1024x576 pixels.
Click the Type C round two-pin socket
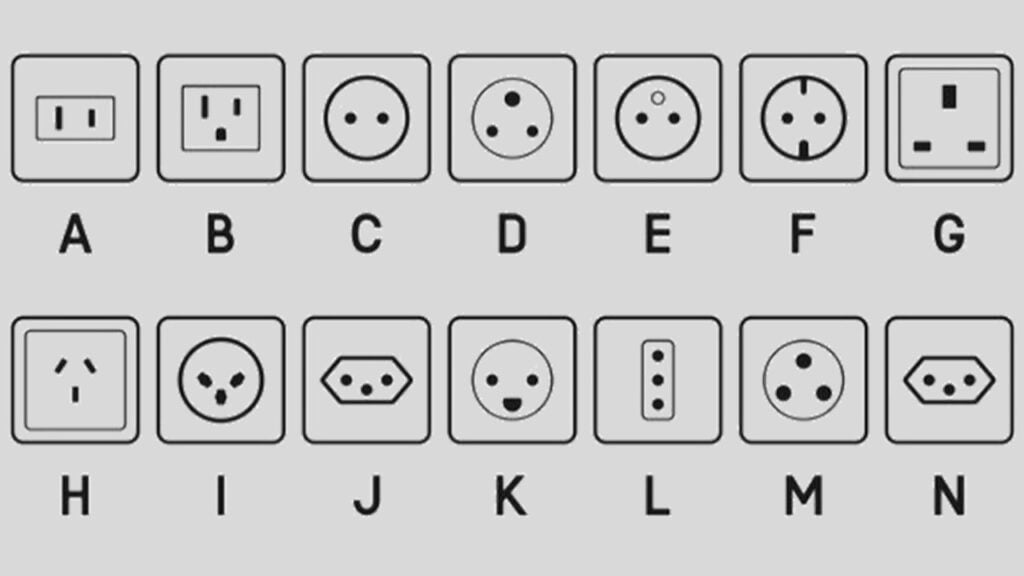[x=366, y=118]
